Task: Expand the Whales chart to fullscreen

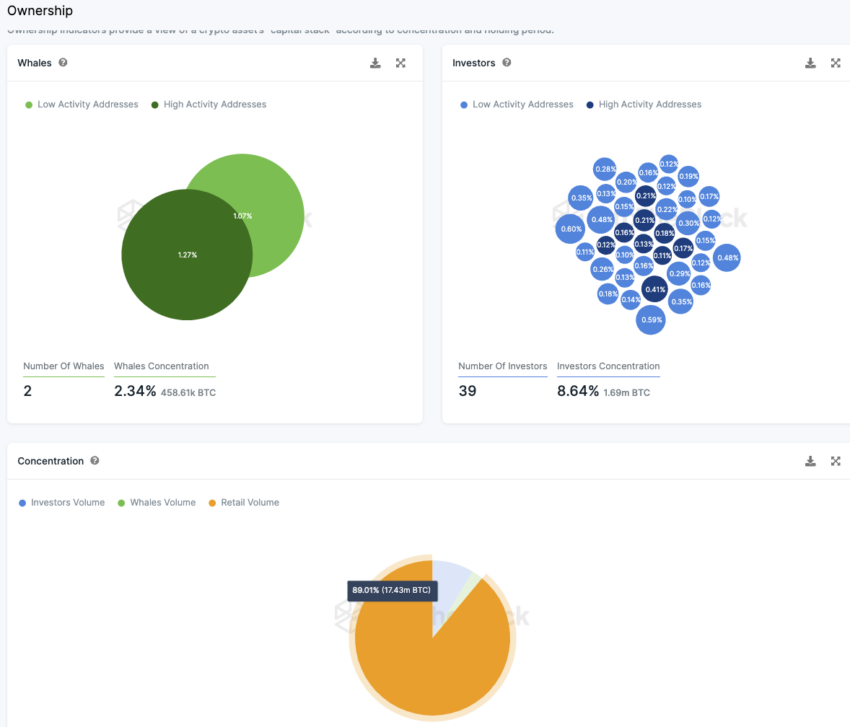Action: (401, 63)
